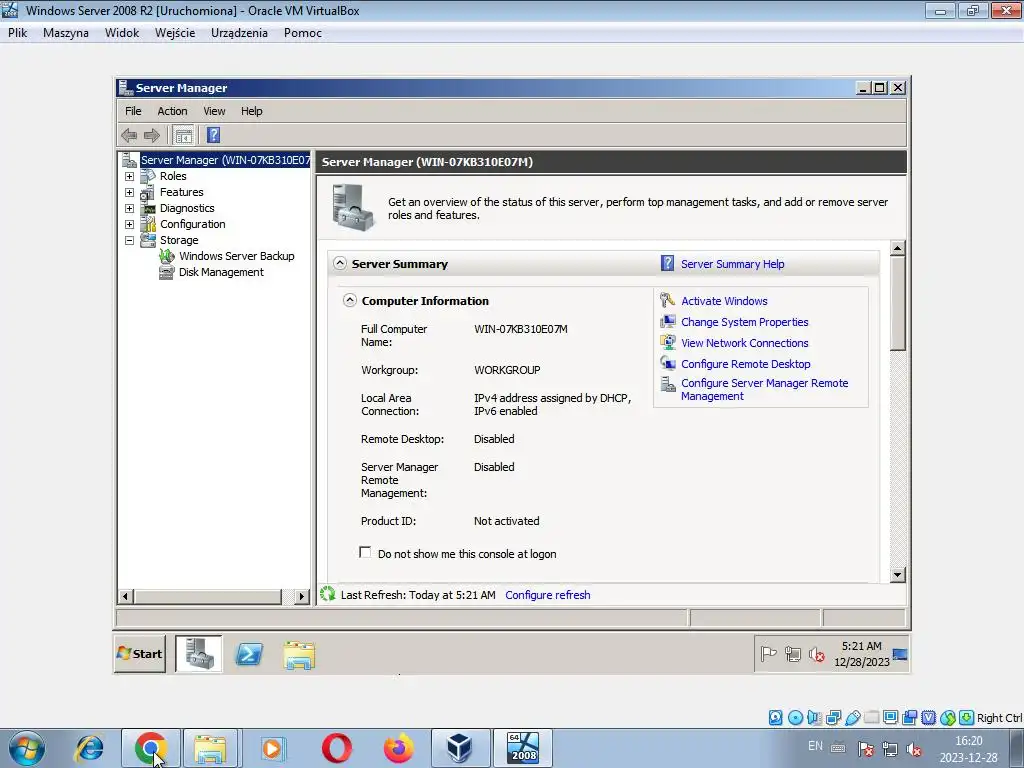The image size is (1024, 768).
Task: Open the VirtualBox Widok menu
Action: 122,33
